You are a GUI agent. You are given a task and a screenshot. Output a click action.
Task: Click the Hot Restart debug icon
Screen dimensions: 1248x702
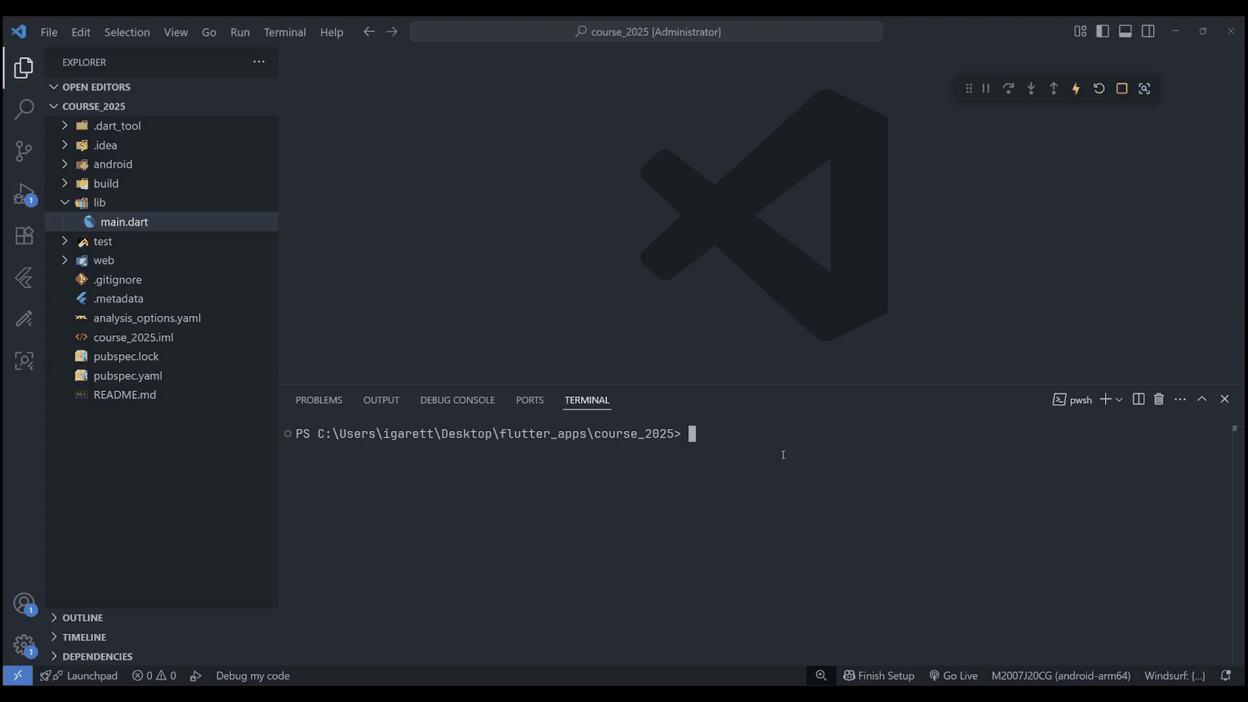[x=1099, y=88]
